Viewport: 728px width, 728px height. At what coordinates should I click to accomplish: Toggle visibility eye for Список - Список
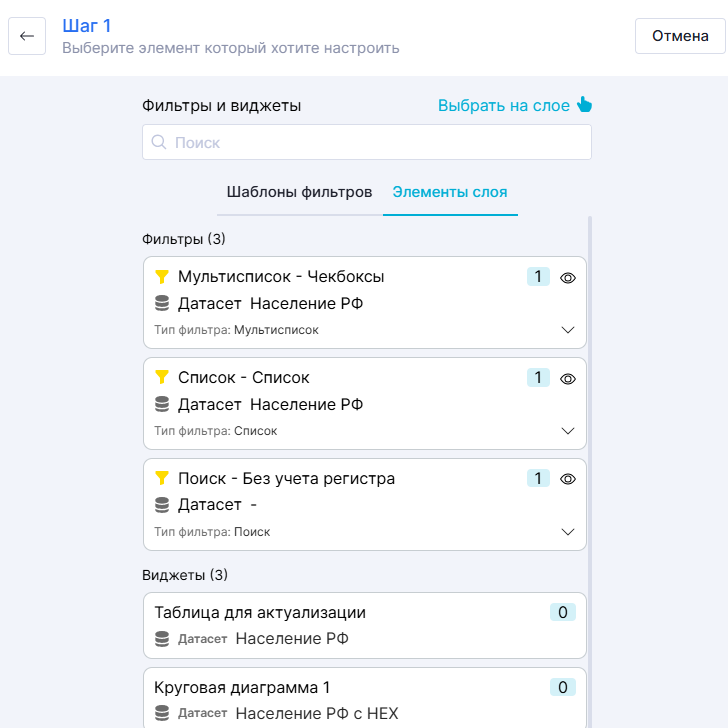click(x=568, y=379)
